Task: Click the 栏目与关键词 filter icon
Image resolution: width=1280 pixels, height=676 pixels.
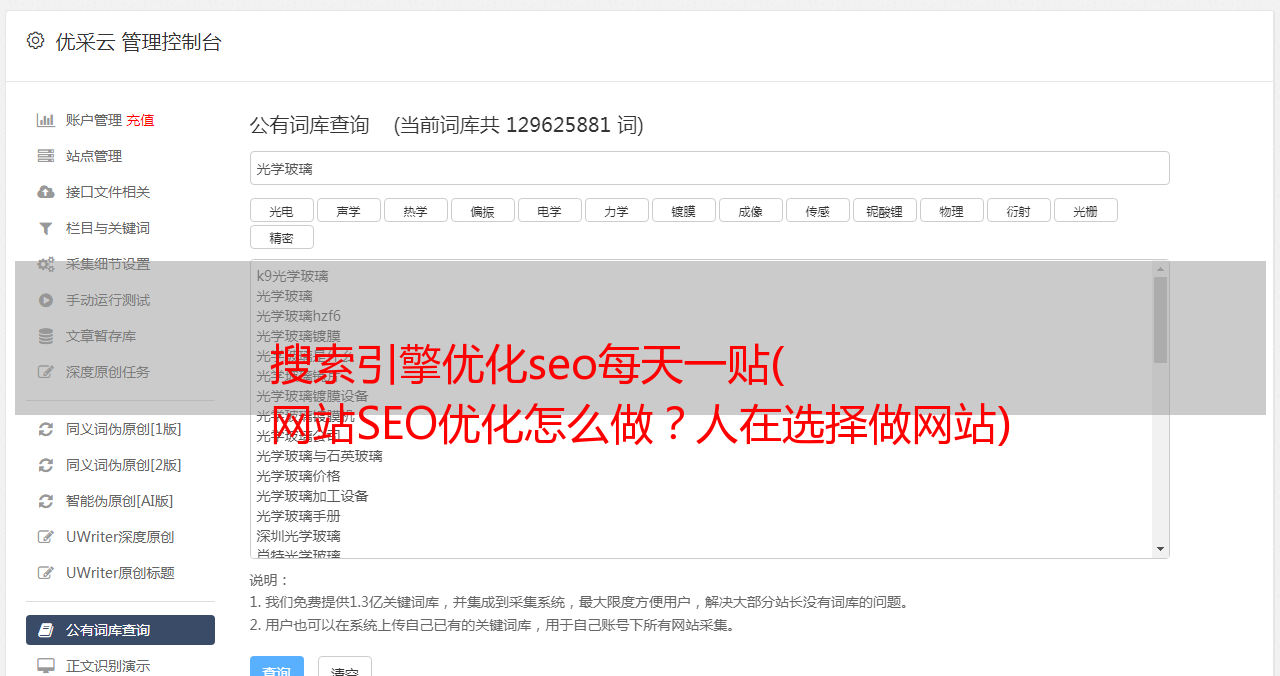Action: (x=45, y=228)
